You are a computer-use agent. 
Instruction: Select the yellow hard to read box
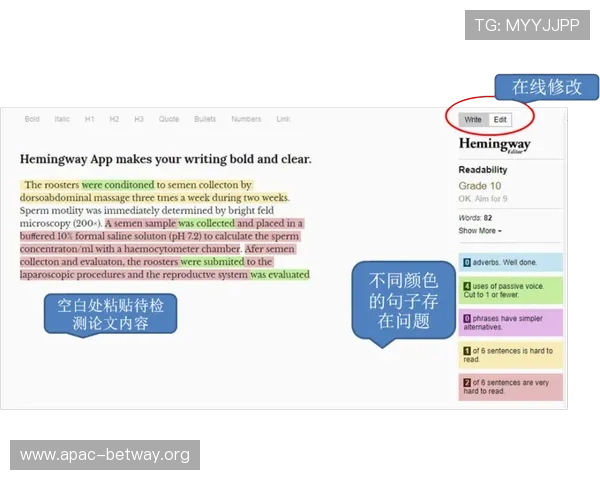click(510, 355)
